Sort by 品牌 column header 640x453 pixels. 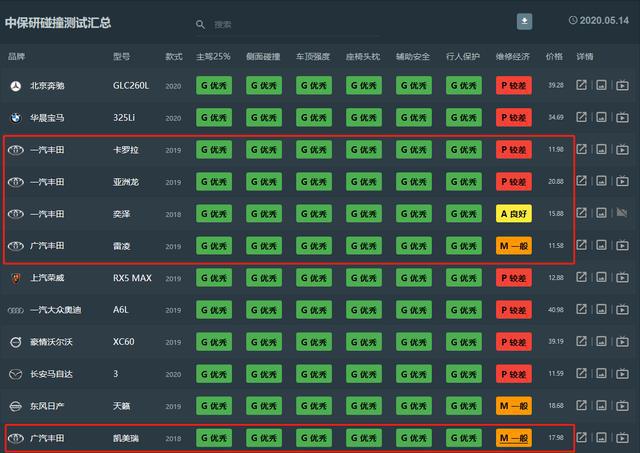[16, 56]
